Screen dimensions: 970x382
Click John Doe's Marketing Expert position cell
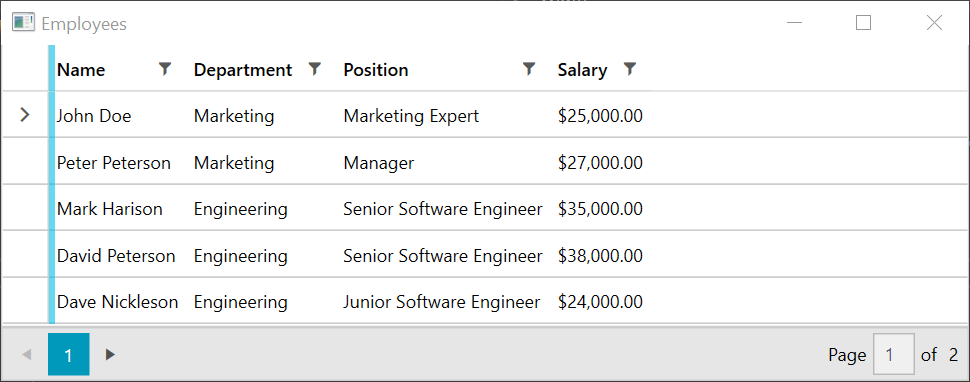point(411,116)
